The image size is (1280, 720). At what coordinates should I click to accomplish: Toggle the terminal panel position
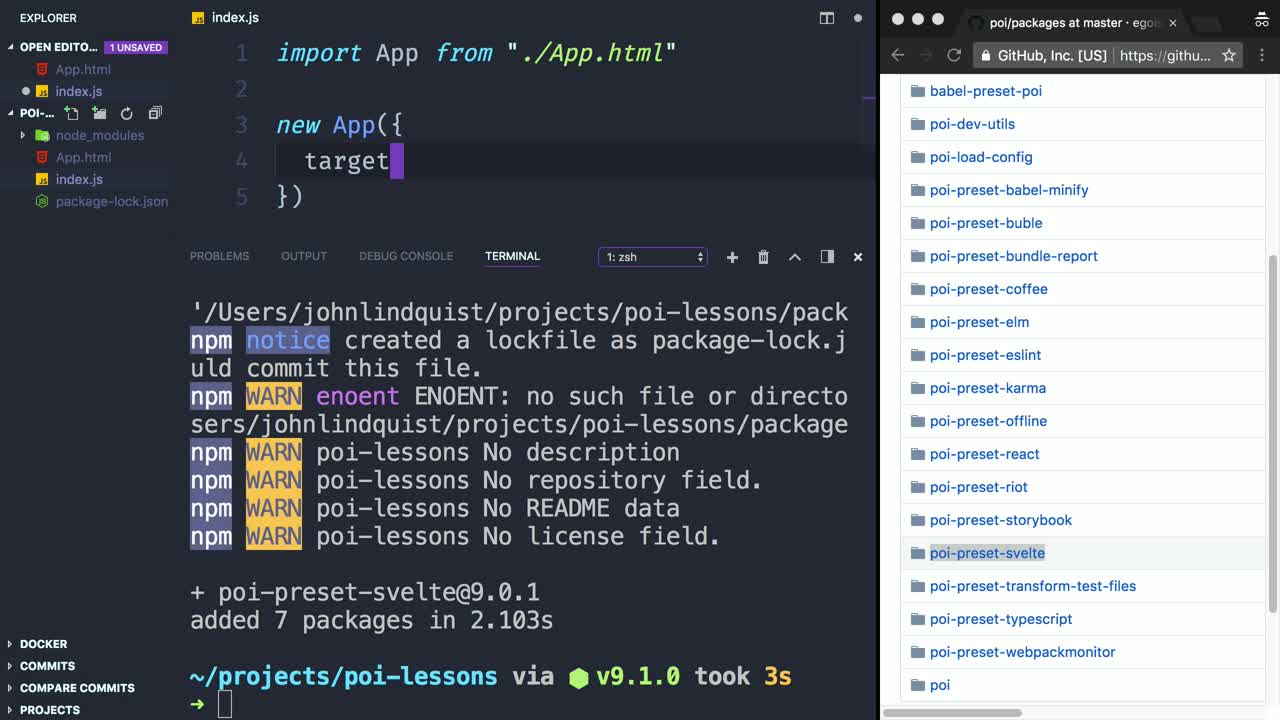[827, 257]
